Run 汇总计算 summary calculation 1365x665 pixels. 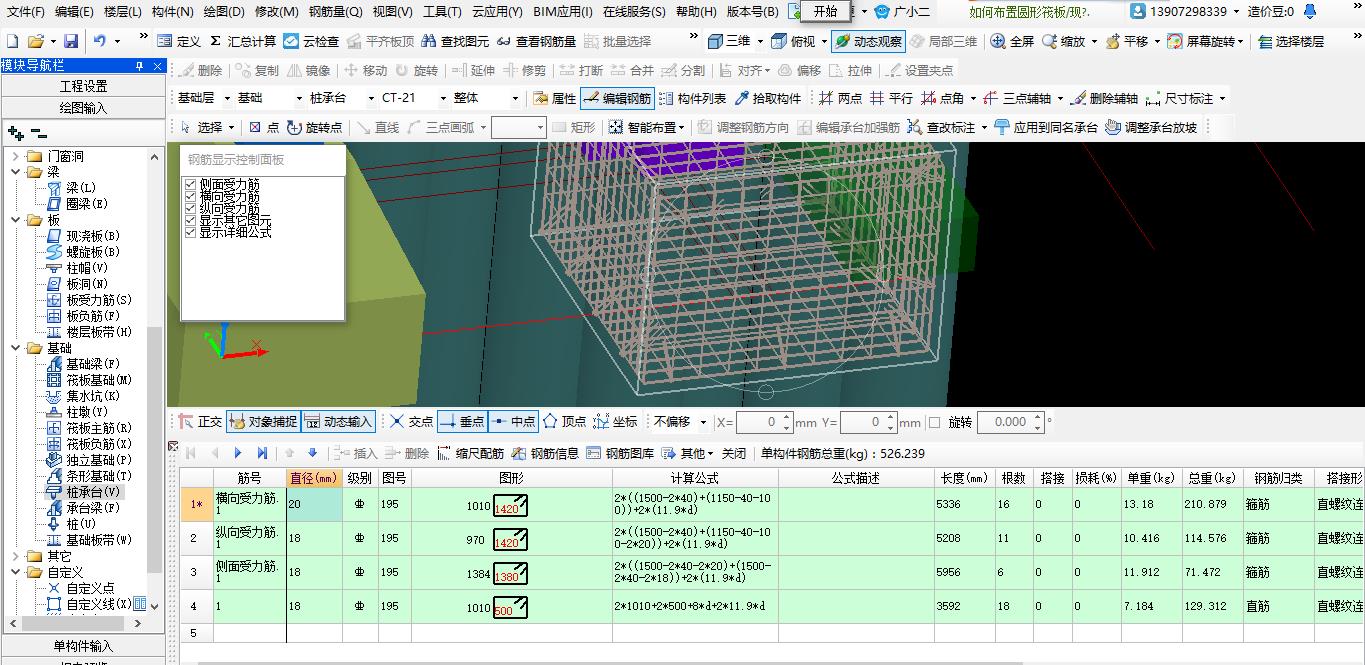tap(242, 41)
